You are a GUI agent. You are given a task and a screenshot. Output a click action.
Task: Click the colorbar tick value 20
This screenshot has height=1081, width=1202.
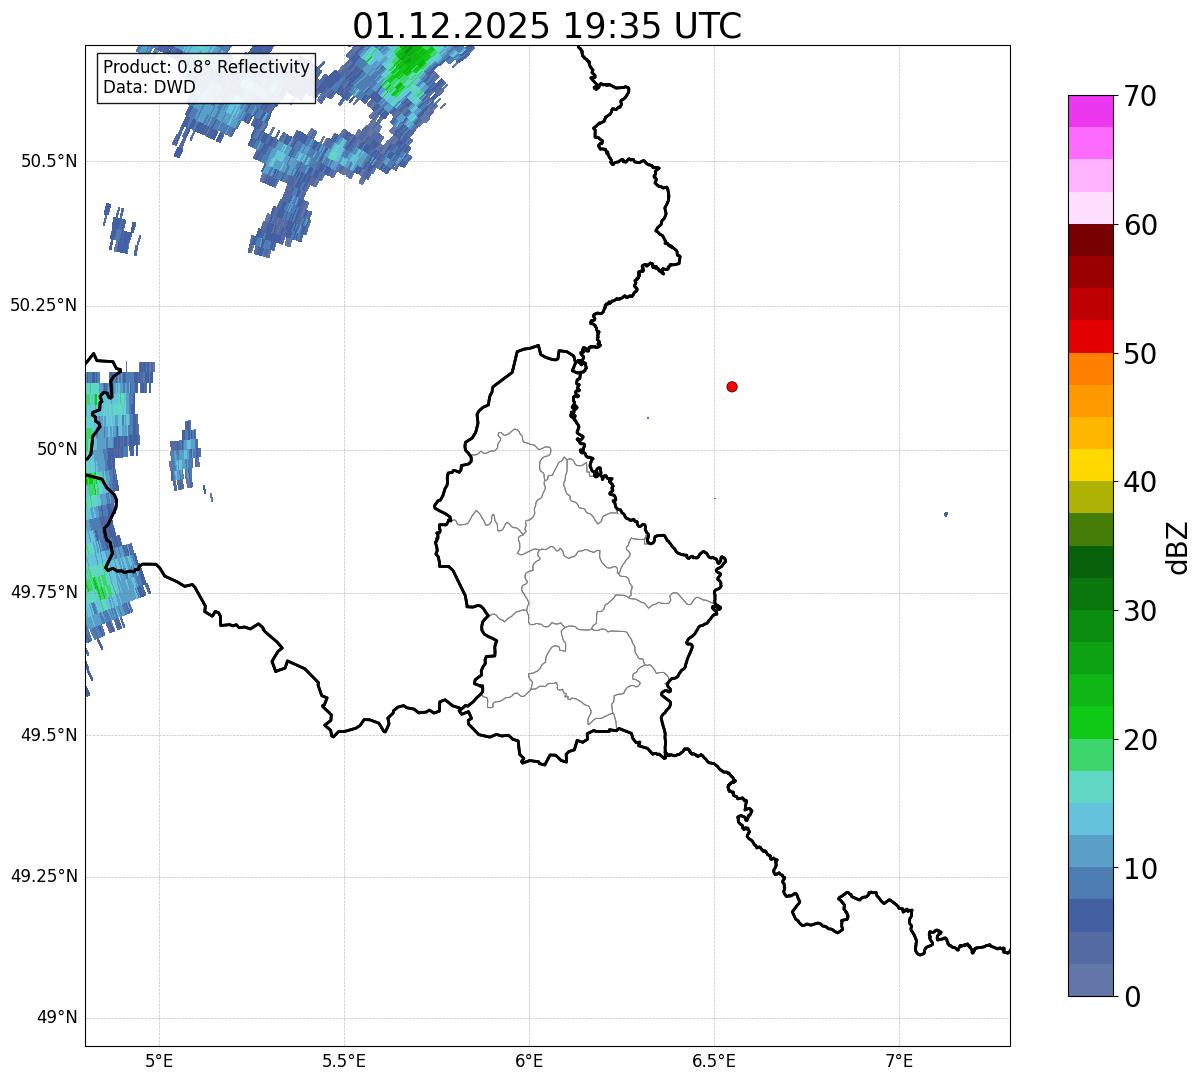click(x=1140, y=740)
